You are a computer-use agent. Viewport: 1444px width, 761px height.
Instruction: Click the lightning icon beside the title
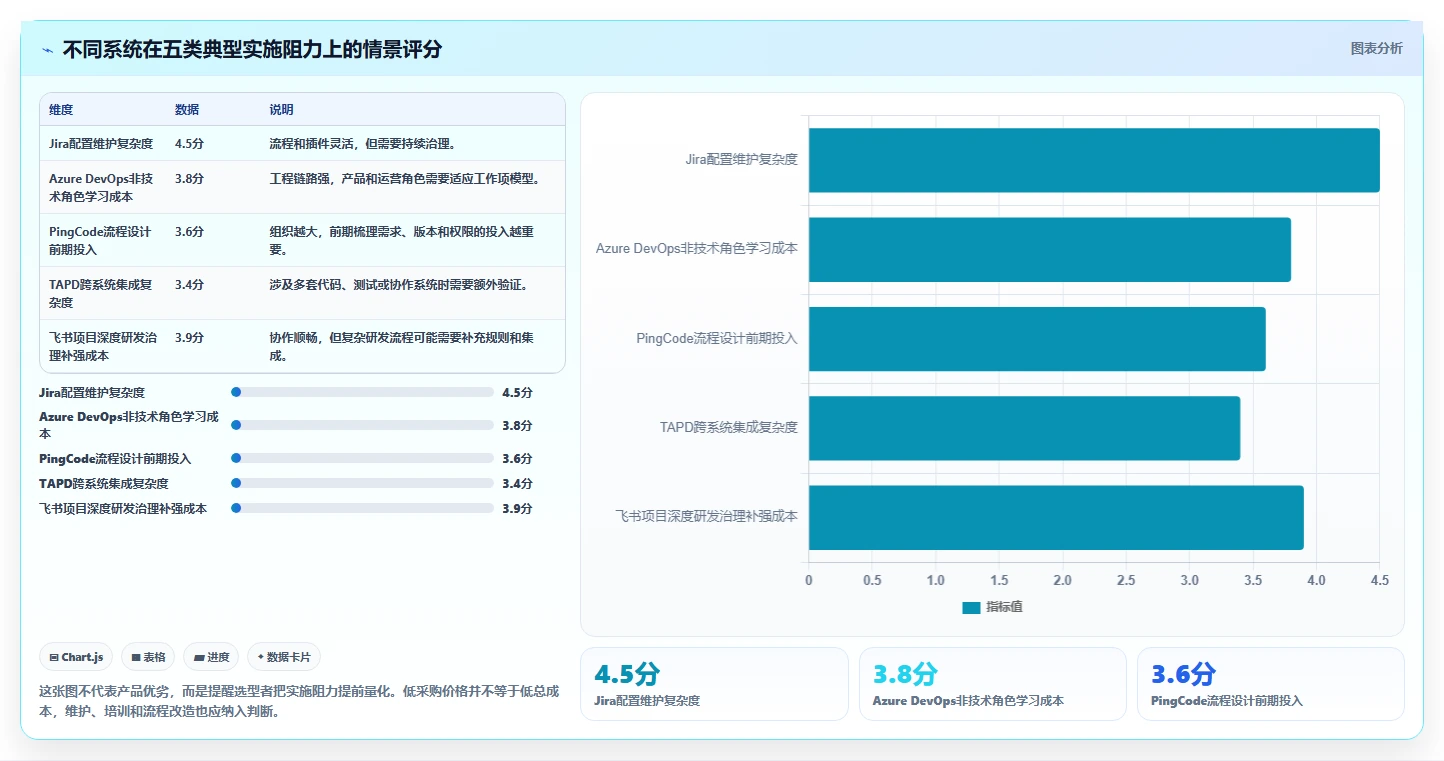[x=48, y=50]
